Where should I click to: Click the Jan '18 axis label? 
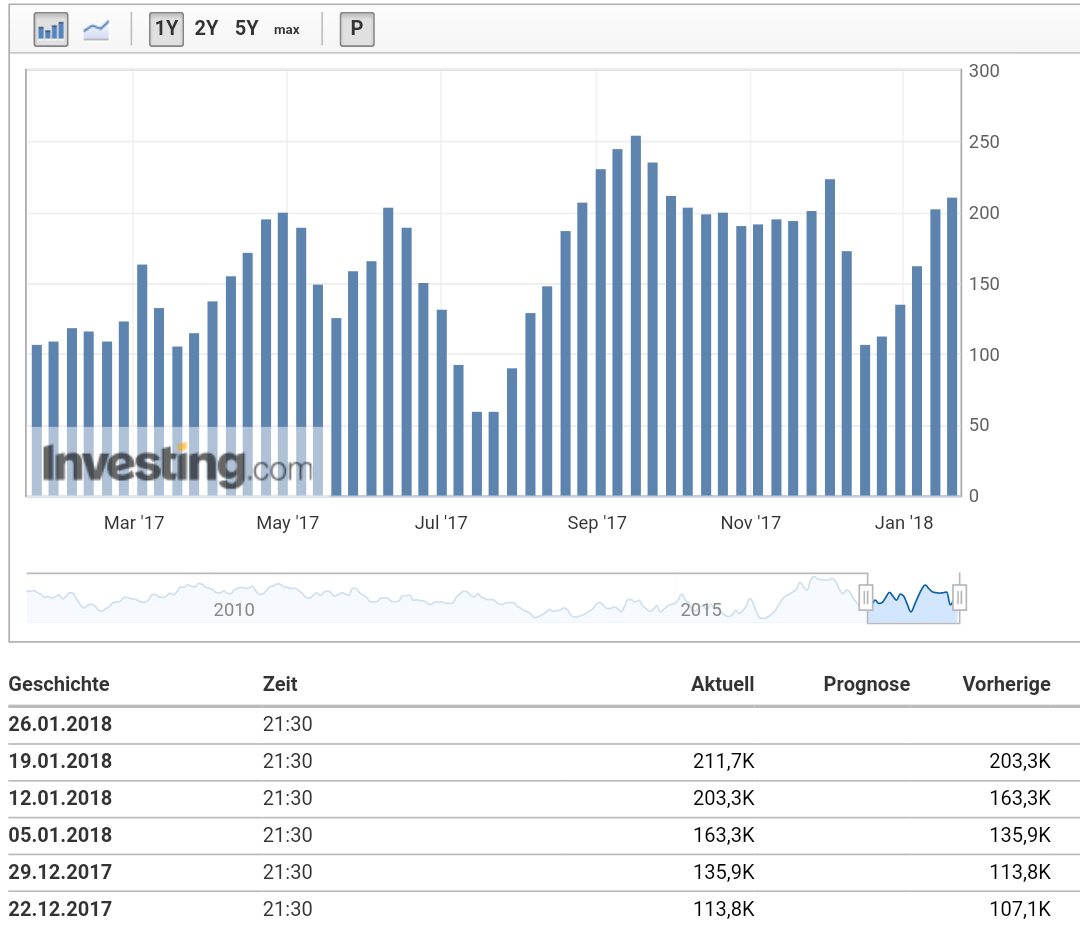click(x=904, y=523)
